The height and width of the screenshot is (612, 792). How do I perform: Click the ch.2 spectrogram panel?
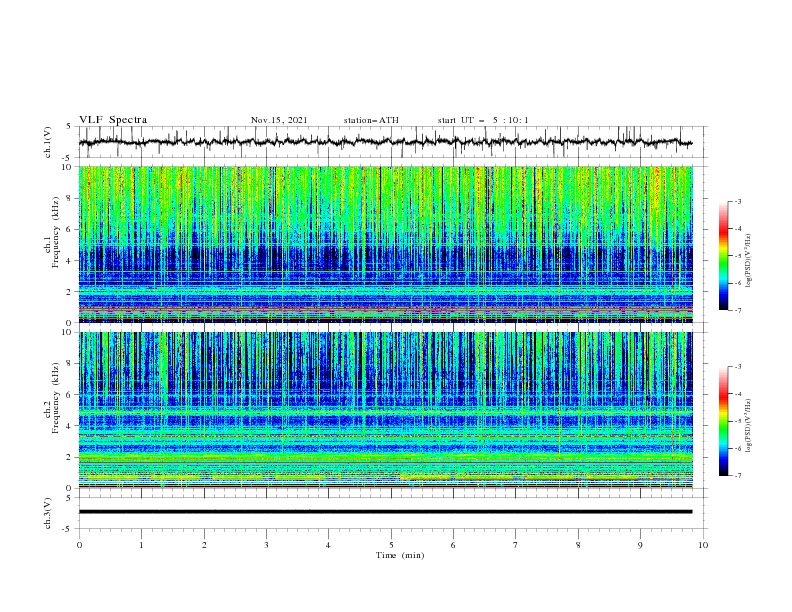pyautogui.click(x=386, y=410)
